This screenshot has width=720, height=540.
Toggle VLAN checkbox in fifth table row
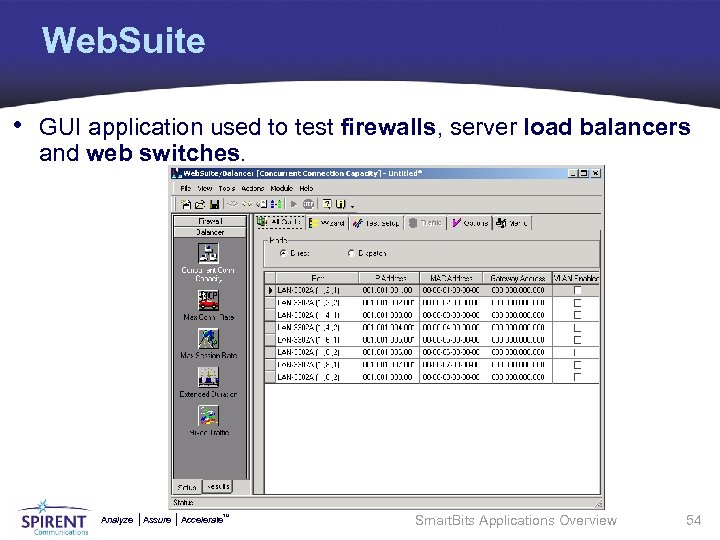pyautogui.click(x=577, y=340)
